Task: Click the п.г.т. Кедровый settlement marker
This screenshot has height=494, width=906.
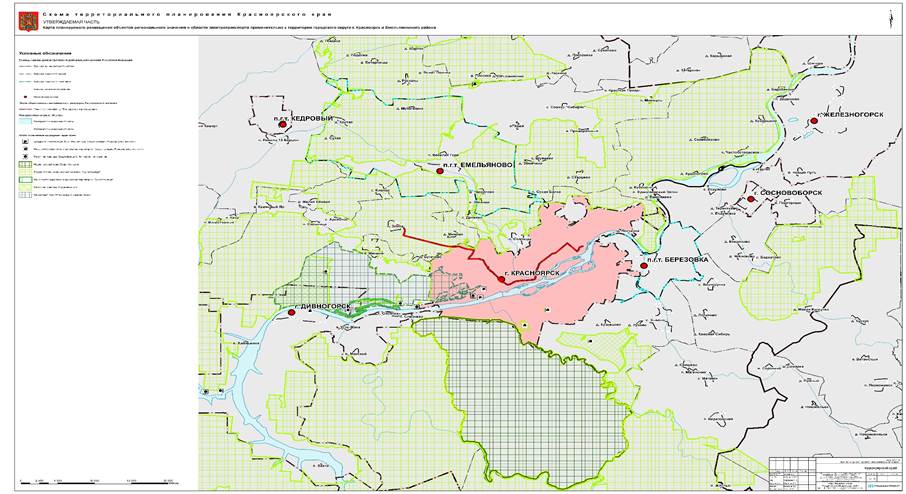Action: click(283, 124)
